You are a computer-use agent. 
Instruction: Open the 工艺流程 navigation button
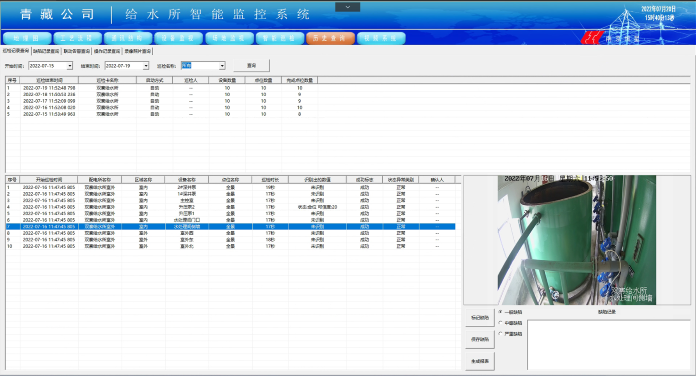[78, 38]
